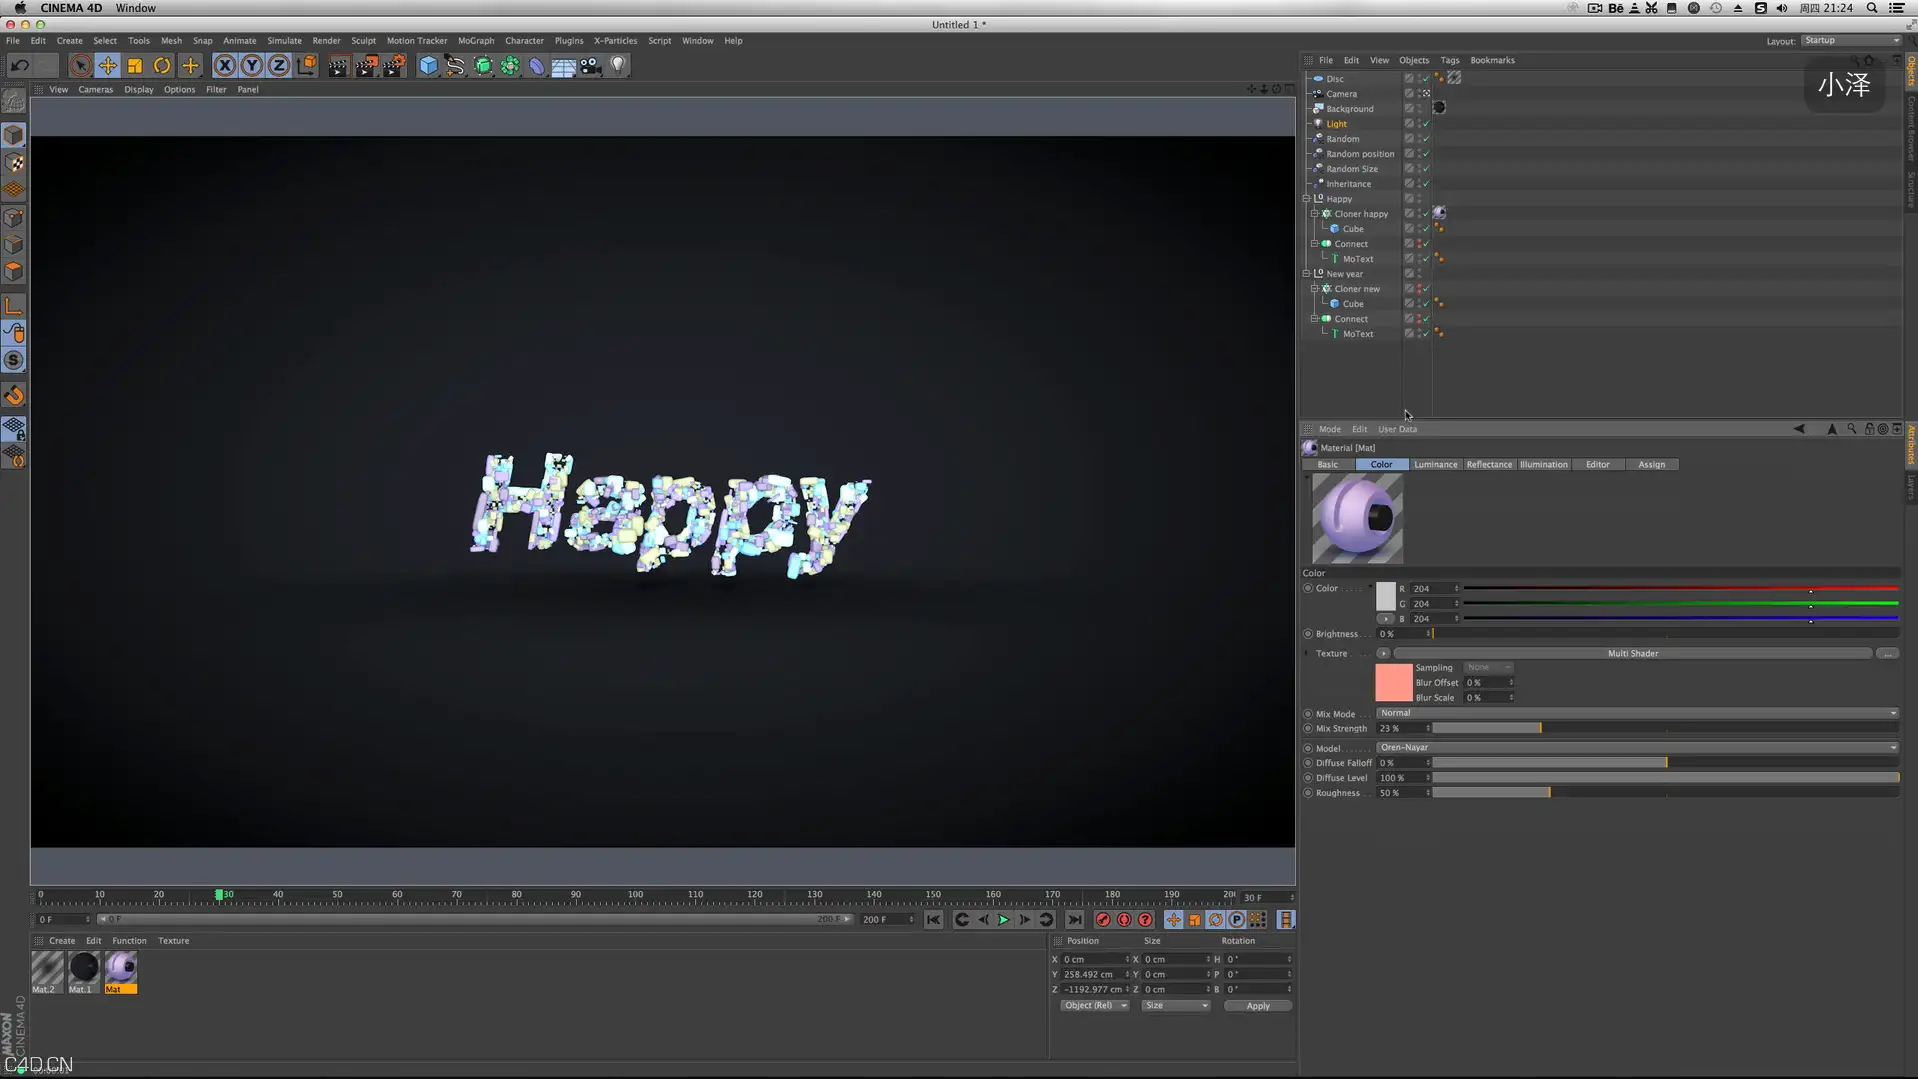Click the Coordinate System cube icon
1918x1079 pixels.
click(307, 66)
